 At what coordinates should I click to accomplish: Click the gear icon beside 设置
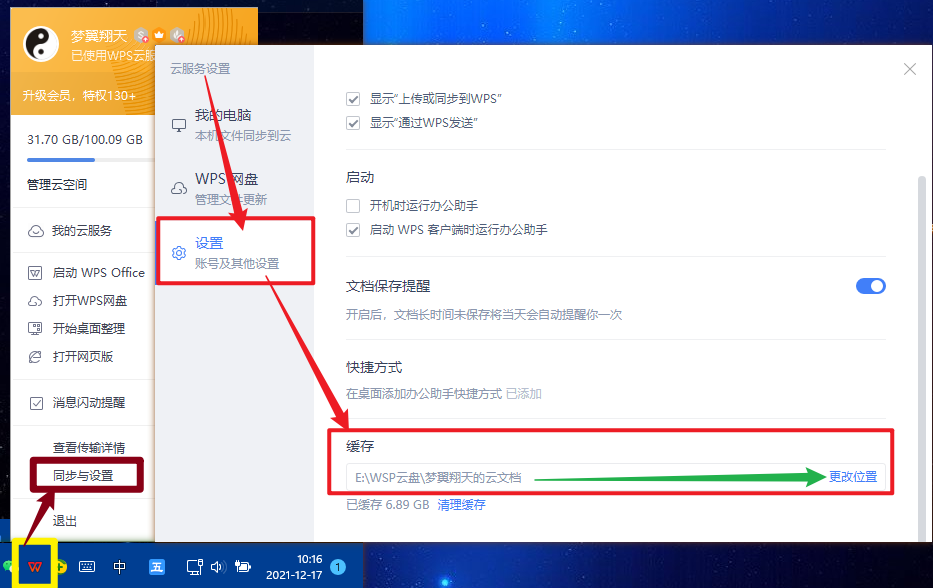coord(179,253)
